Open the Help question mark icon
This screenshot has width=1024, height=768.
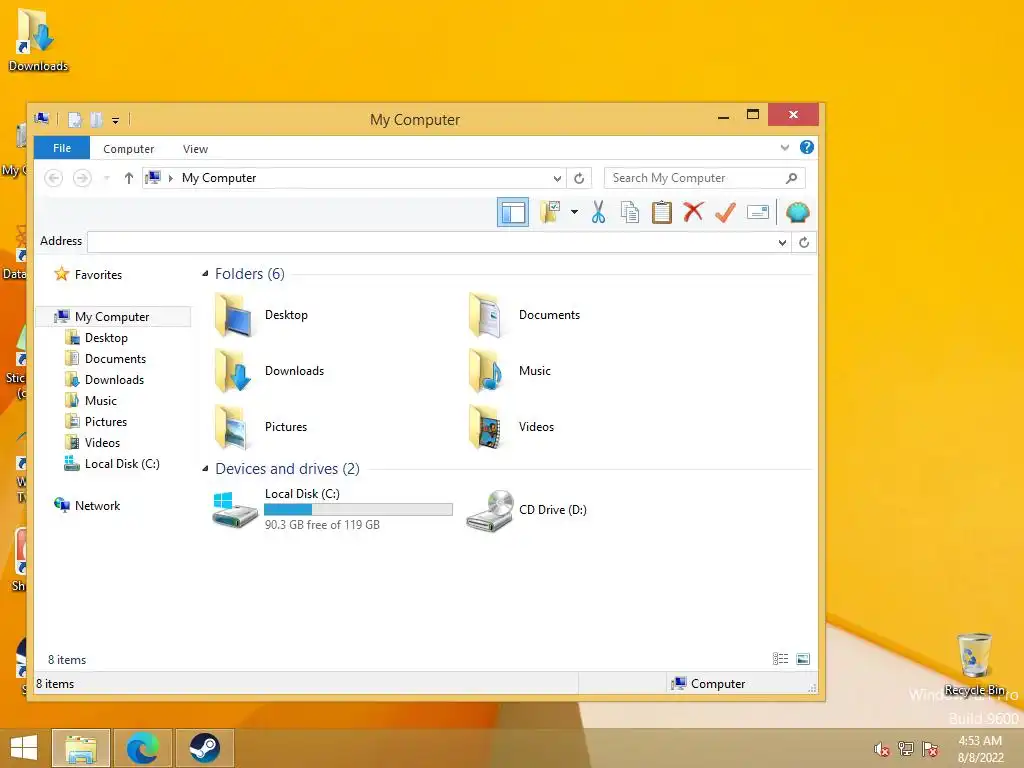click(807, 148)
